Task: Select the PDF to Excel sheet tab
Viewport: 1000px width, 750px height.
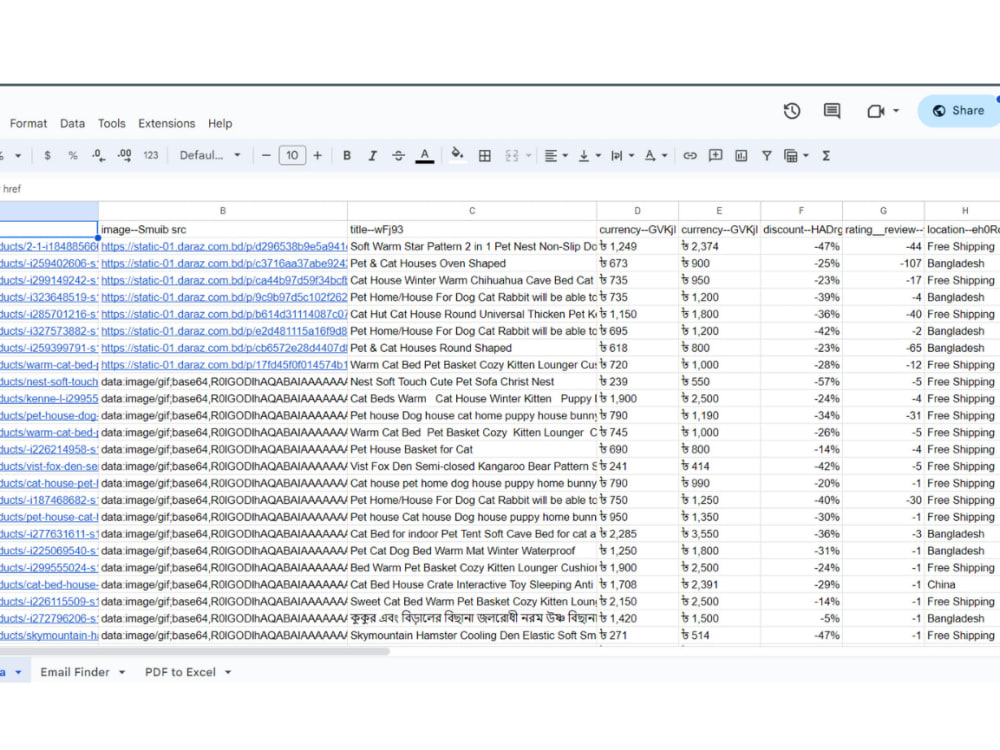Action: 180,672
